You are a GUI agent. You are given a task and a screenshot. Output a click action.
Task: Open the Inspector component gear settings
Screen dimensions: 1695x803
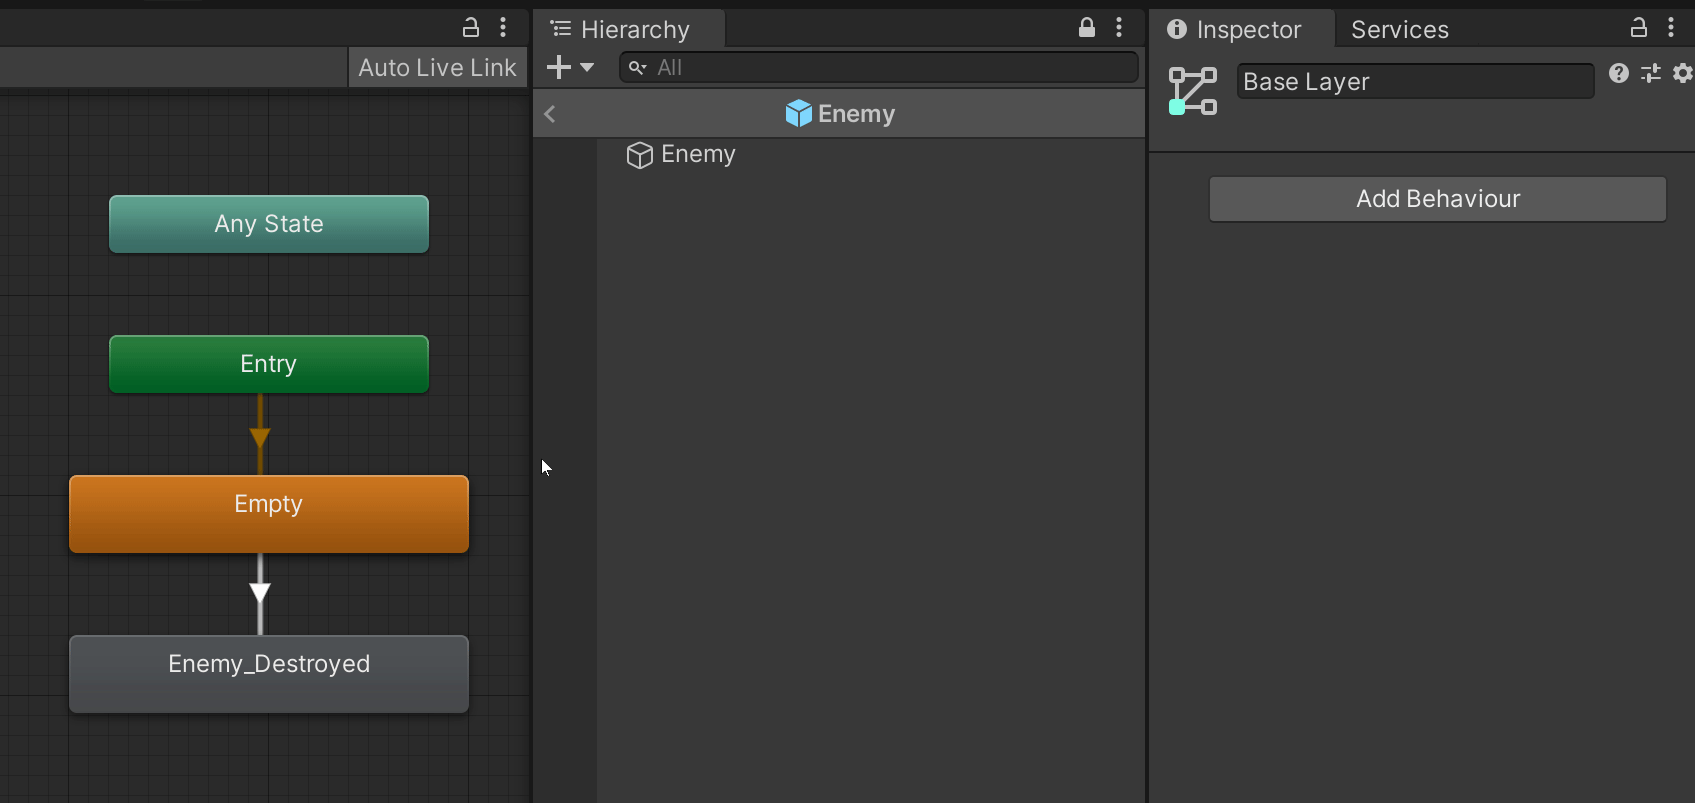coord(1683,73)
